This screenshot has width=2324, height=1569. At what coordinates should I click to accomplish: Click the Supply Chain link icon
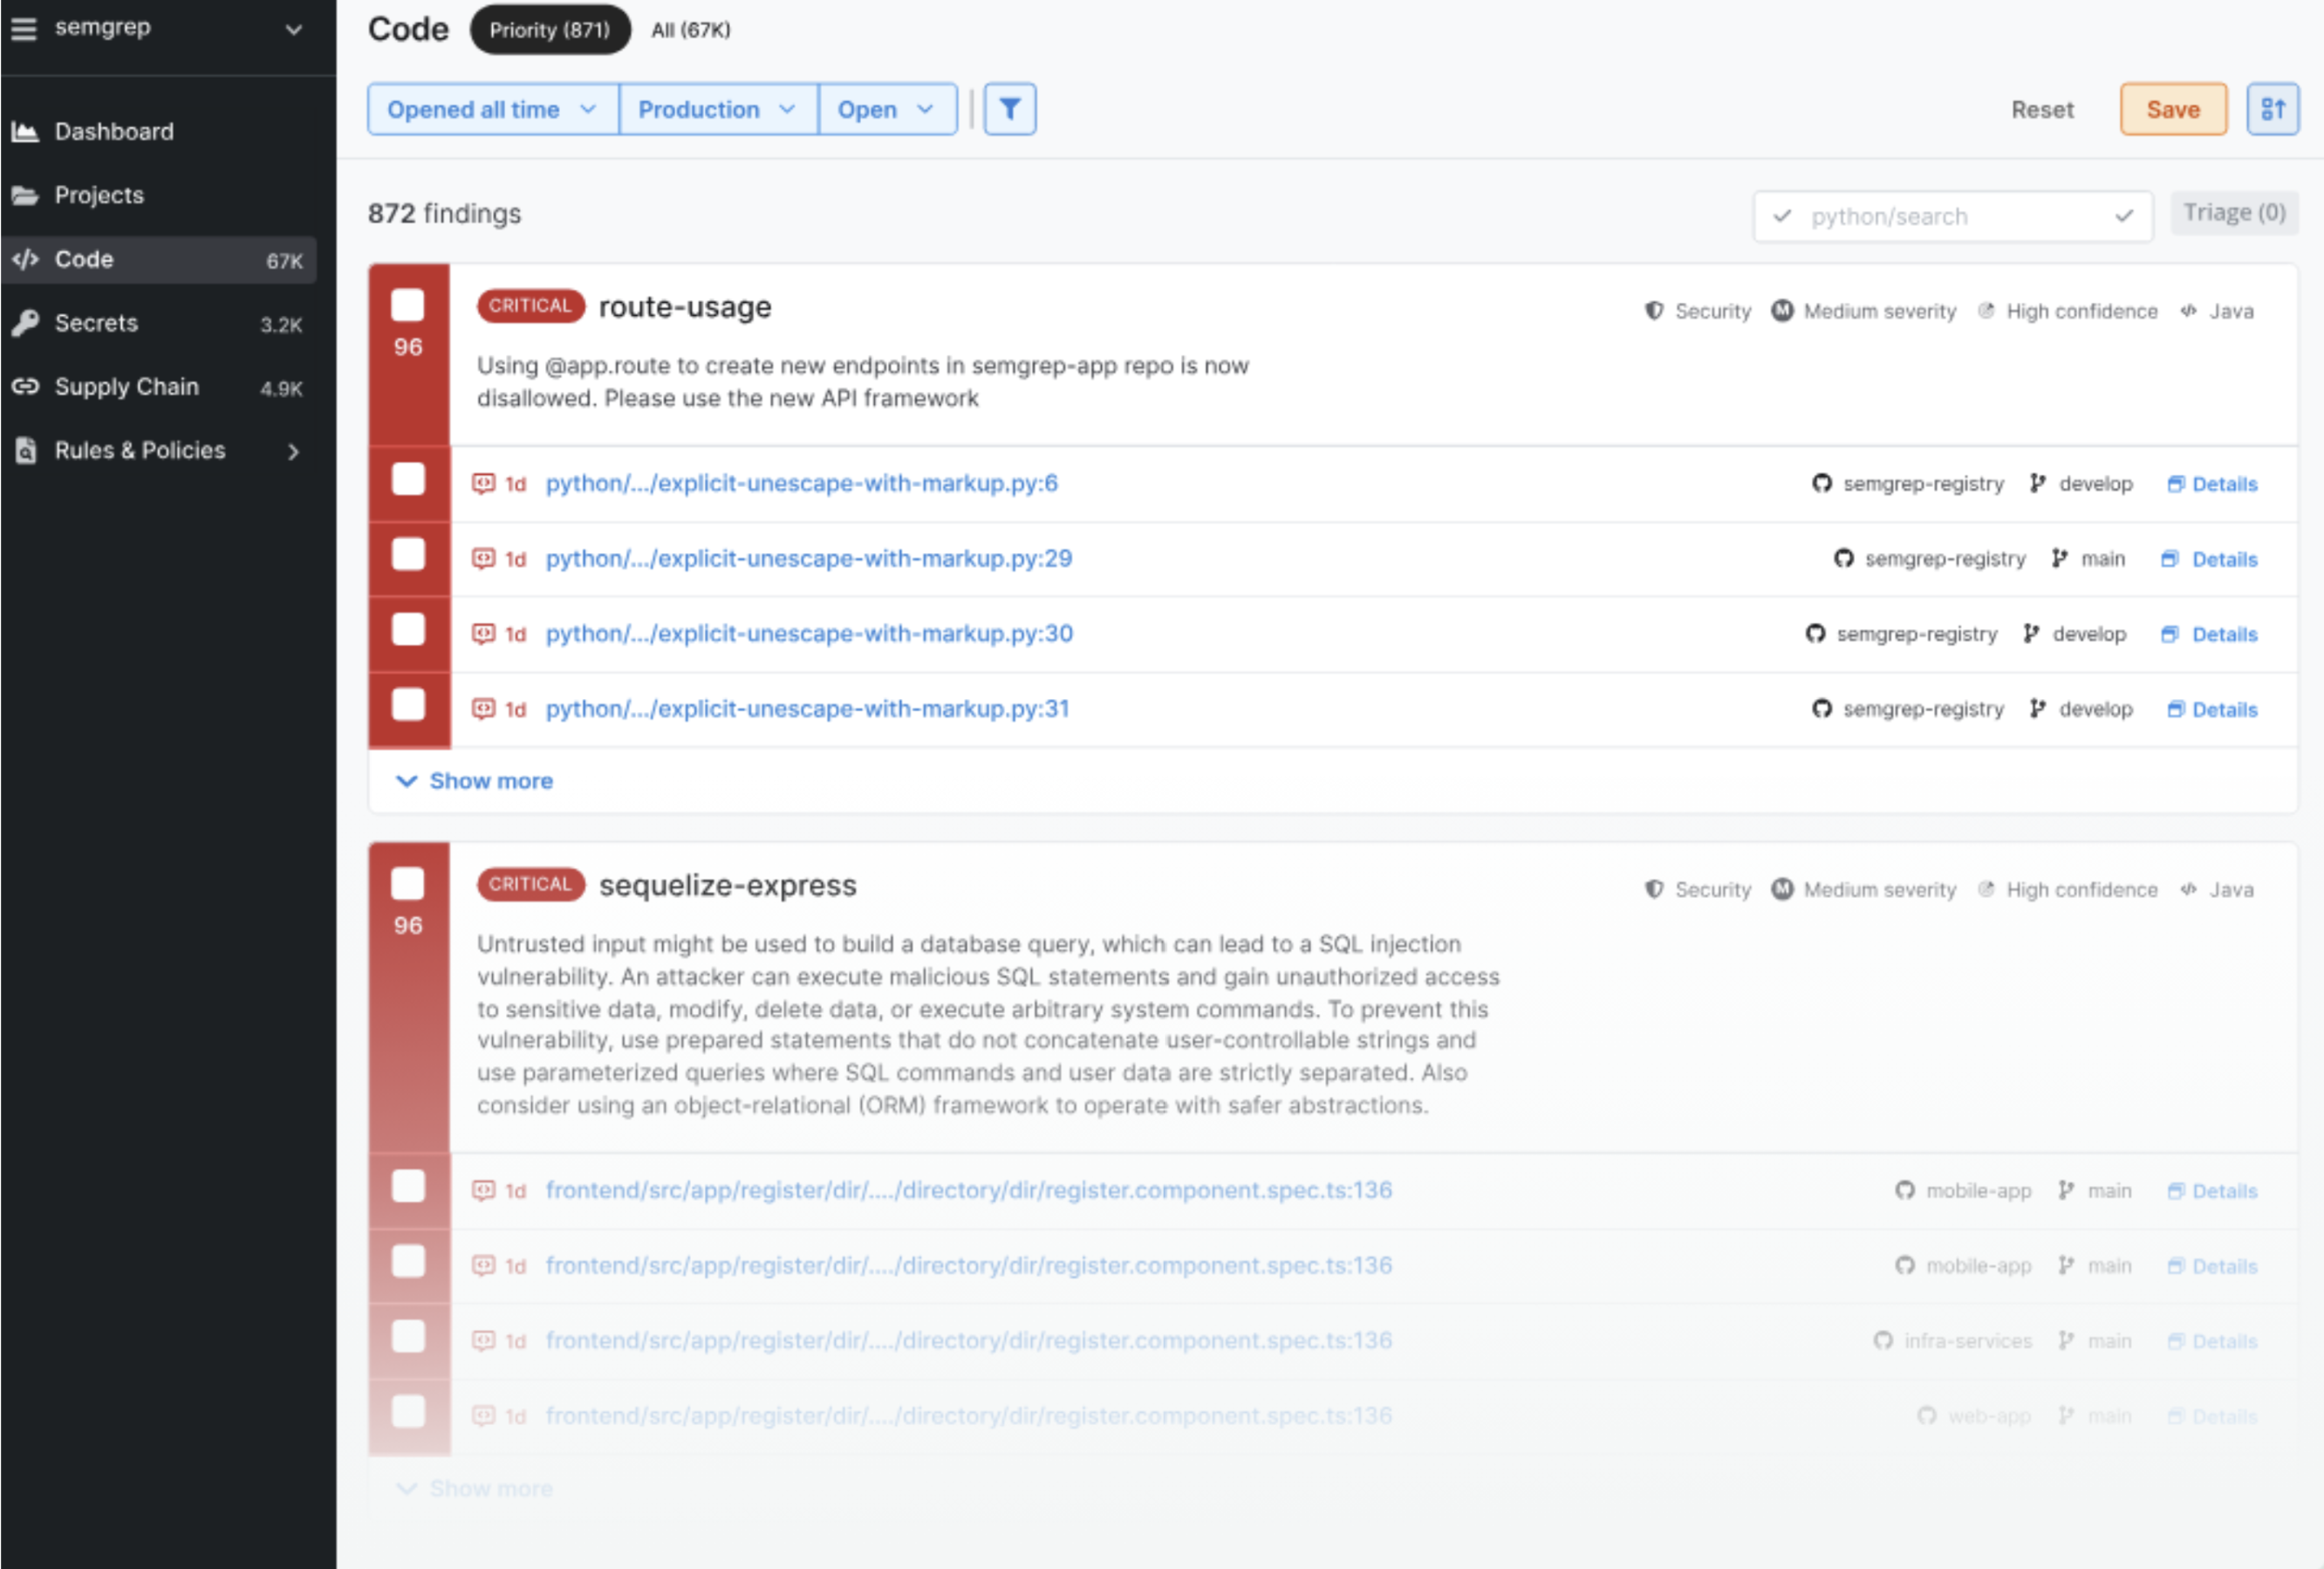click(25, 387)
